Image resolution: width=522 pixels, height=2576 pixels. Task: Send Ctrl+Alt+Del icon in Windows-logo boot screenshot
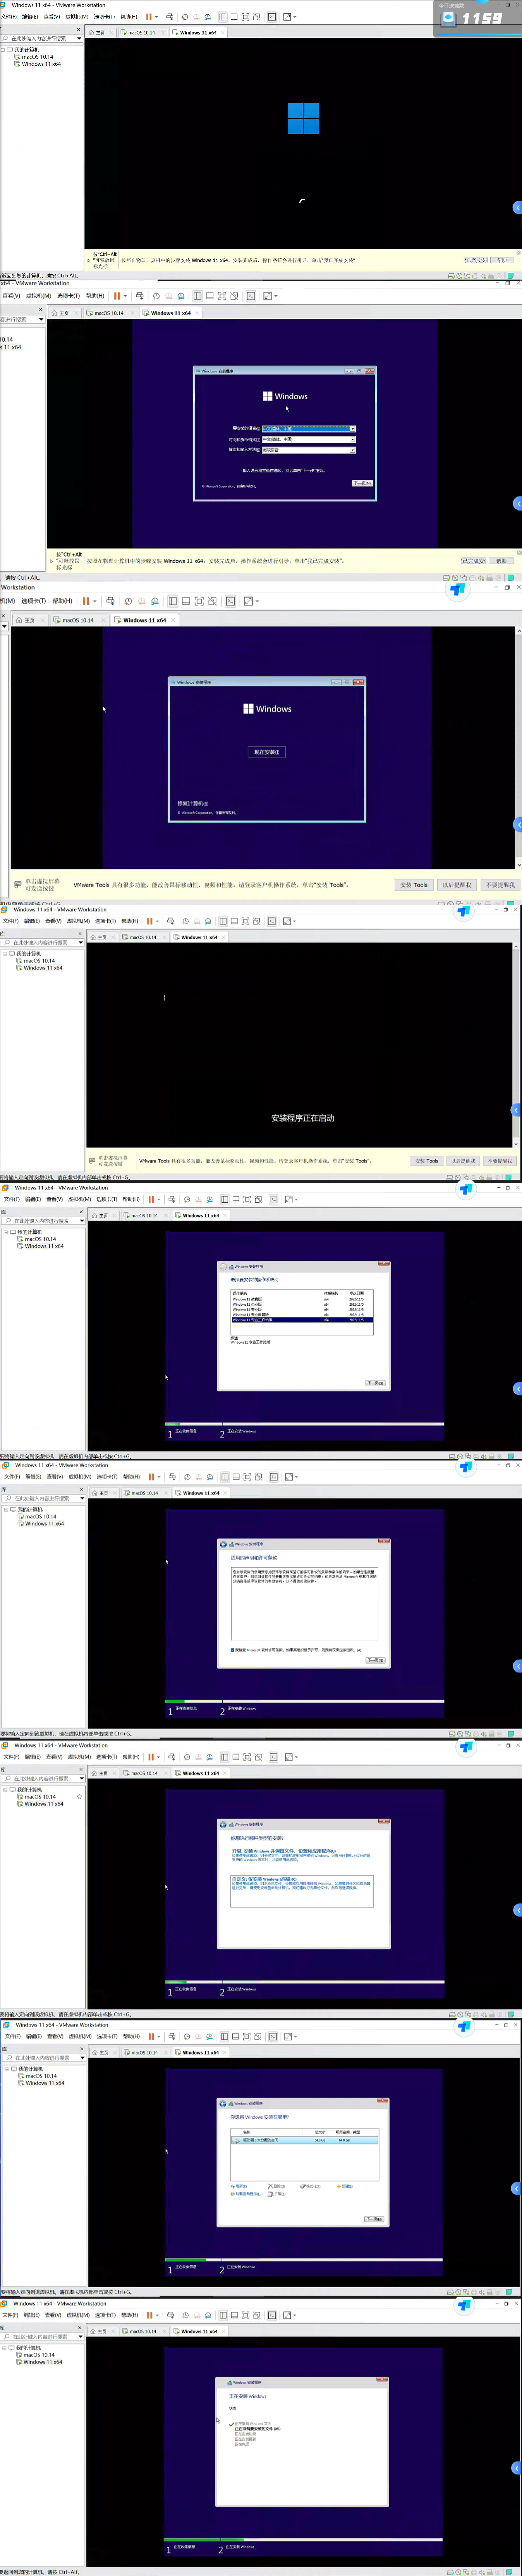[170, 17]
